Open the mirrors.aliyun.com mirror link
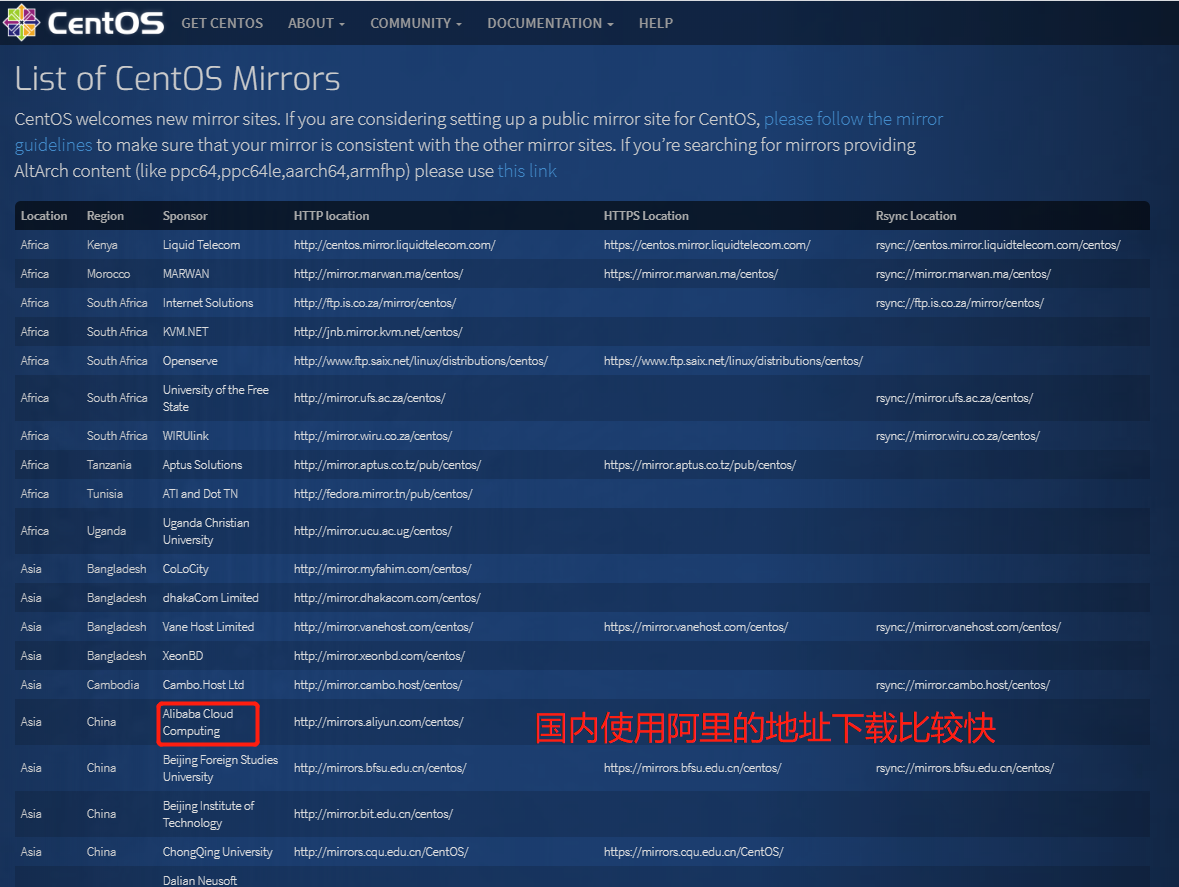This screenshot has height=887, width=1179. [378, 722]
